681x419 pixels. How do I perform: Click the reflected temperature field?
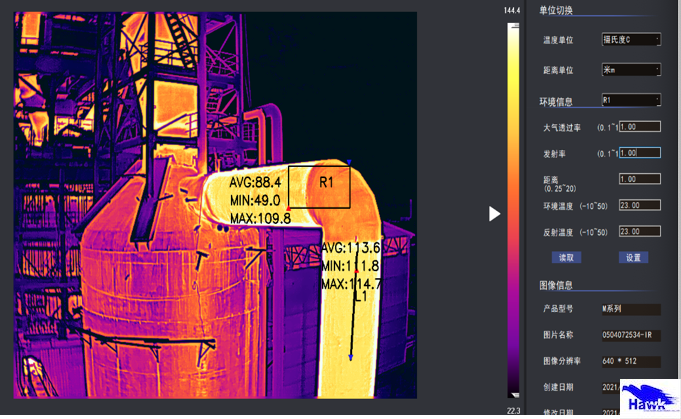coord(639,231)
